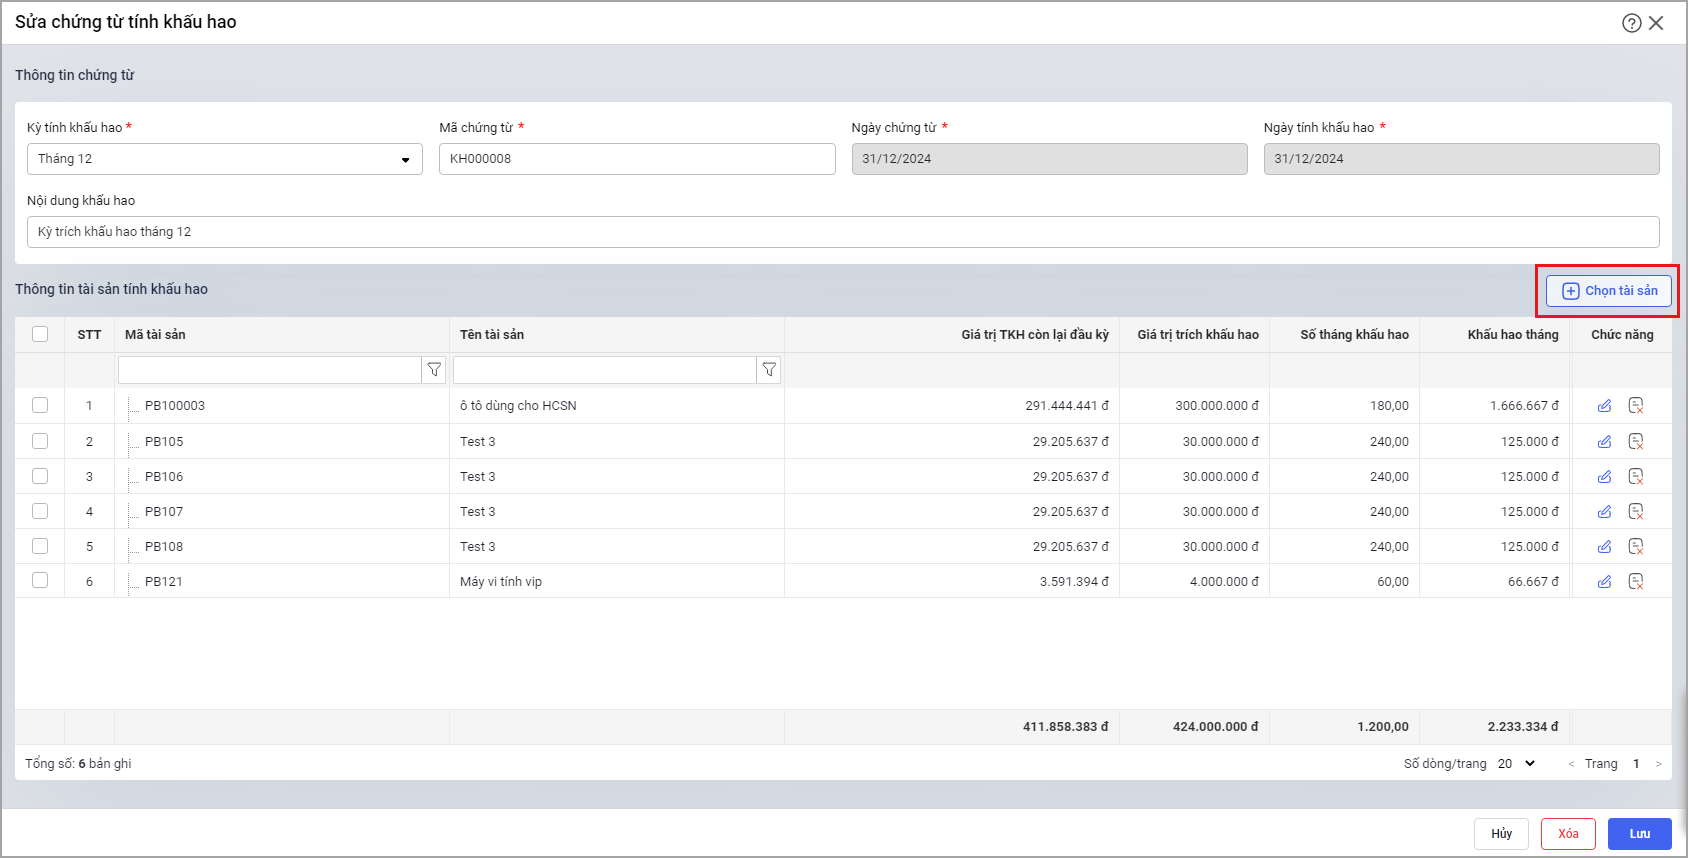1688x858 pixels.
Task: Click the Xóa delete button
Action: point(1567,834)
